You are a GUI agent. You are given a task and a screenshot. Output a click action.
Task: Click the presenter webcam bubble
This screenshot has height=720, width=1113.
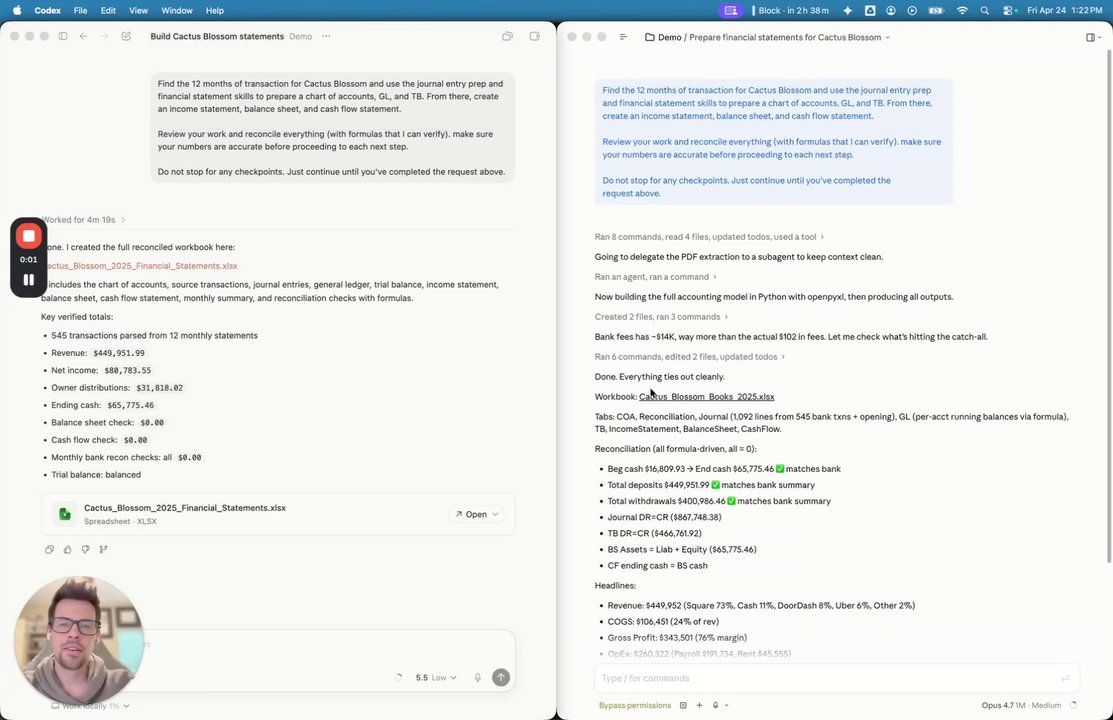(x=78, y=640)
